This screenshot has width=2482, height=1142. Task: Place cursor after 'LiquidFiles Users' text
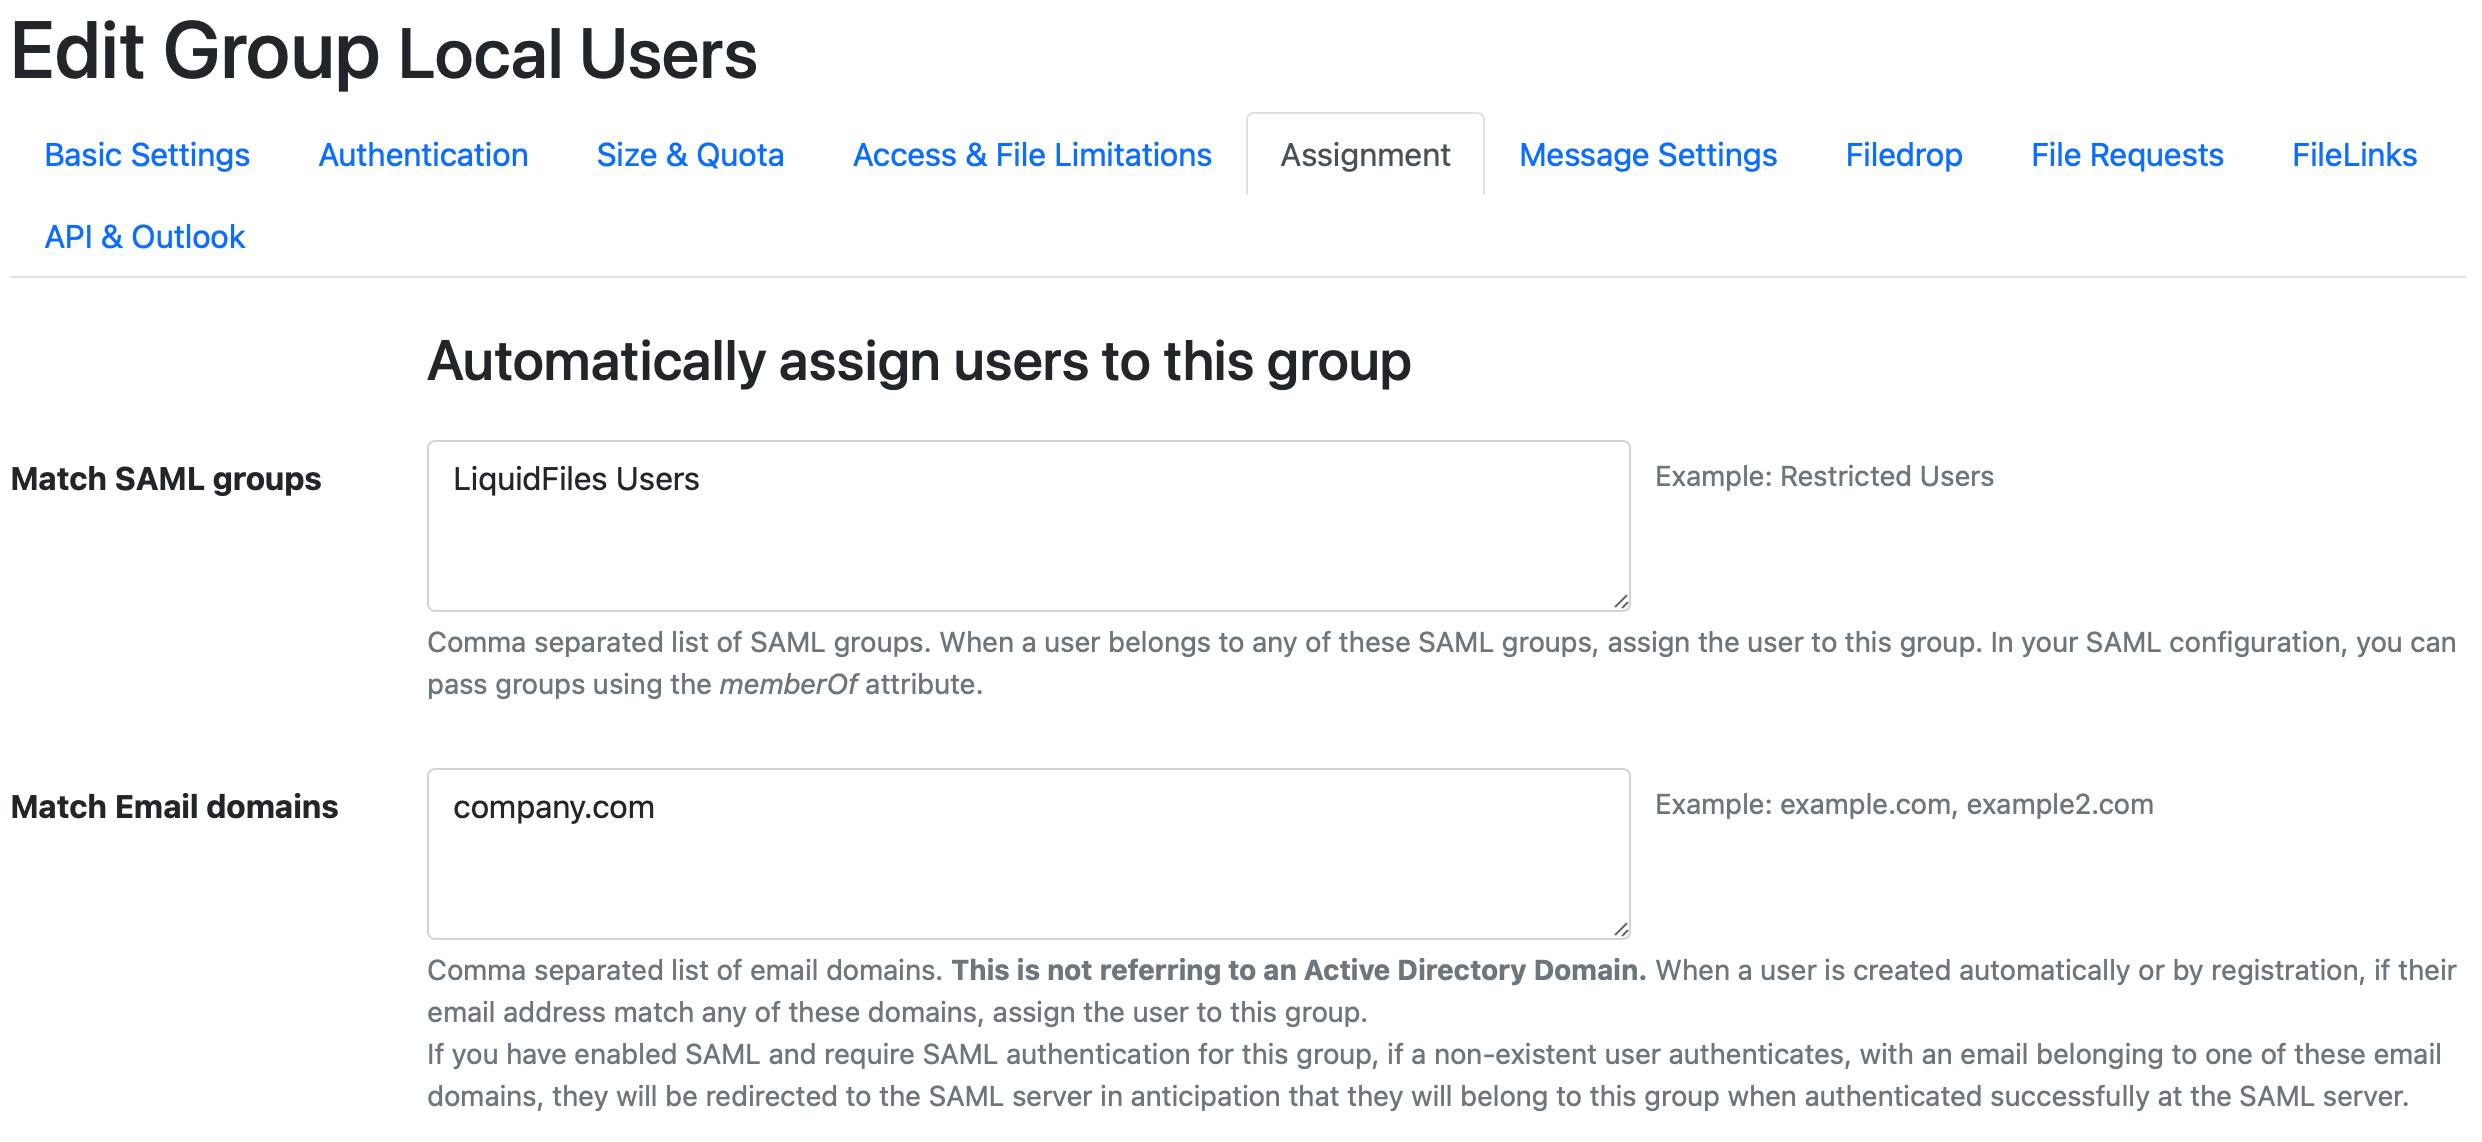[703, 479]
